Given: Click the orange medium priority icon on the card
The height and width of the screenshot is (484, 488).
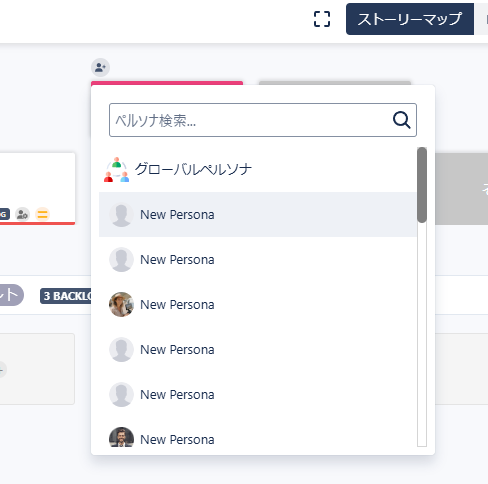Looking at the screenshot, I should 42,214.
